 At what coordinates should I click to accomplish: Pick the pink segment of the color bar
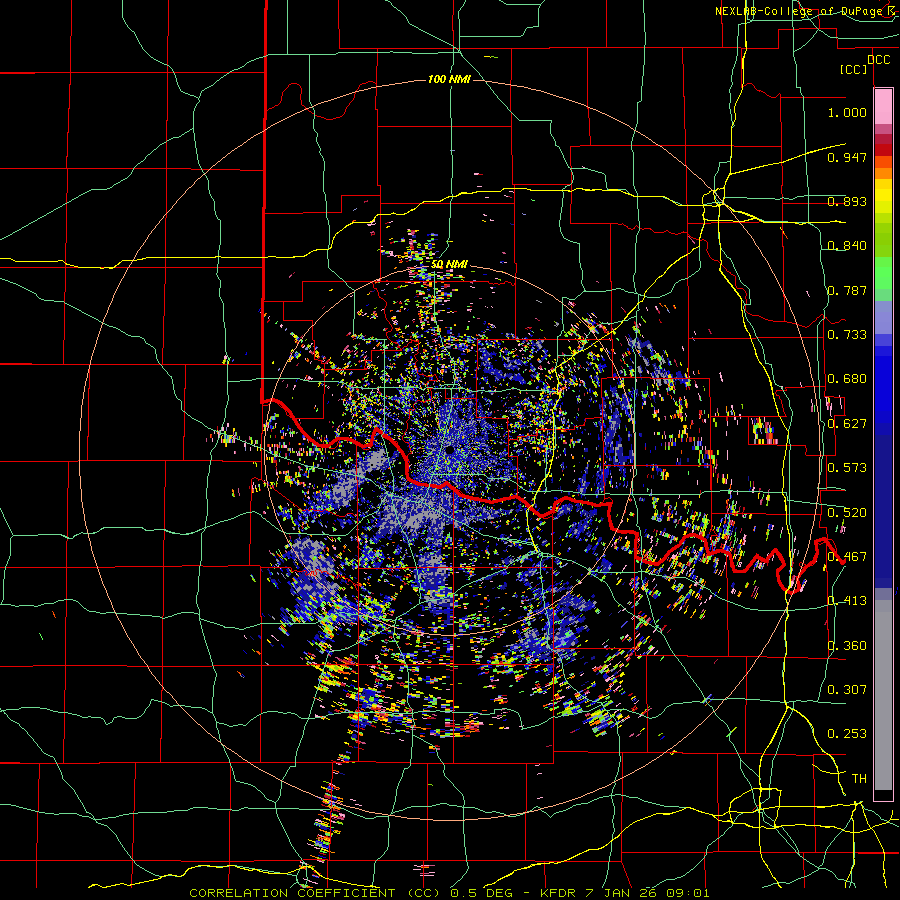pos(883,107)
